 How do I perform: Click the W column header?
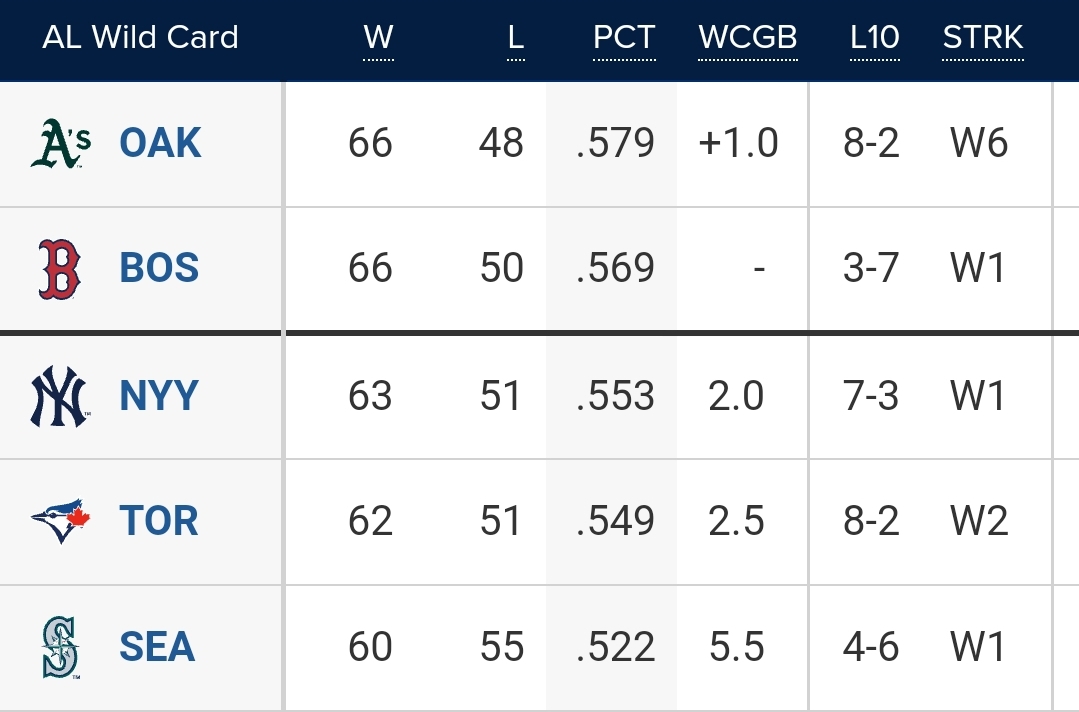378,38
